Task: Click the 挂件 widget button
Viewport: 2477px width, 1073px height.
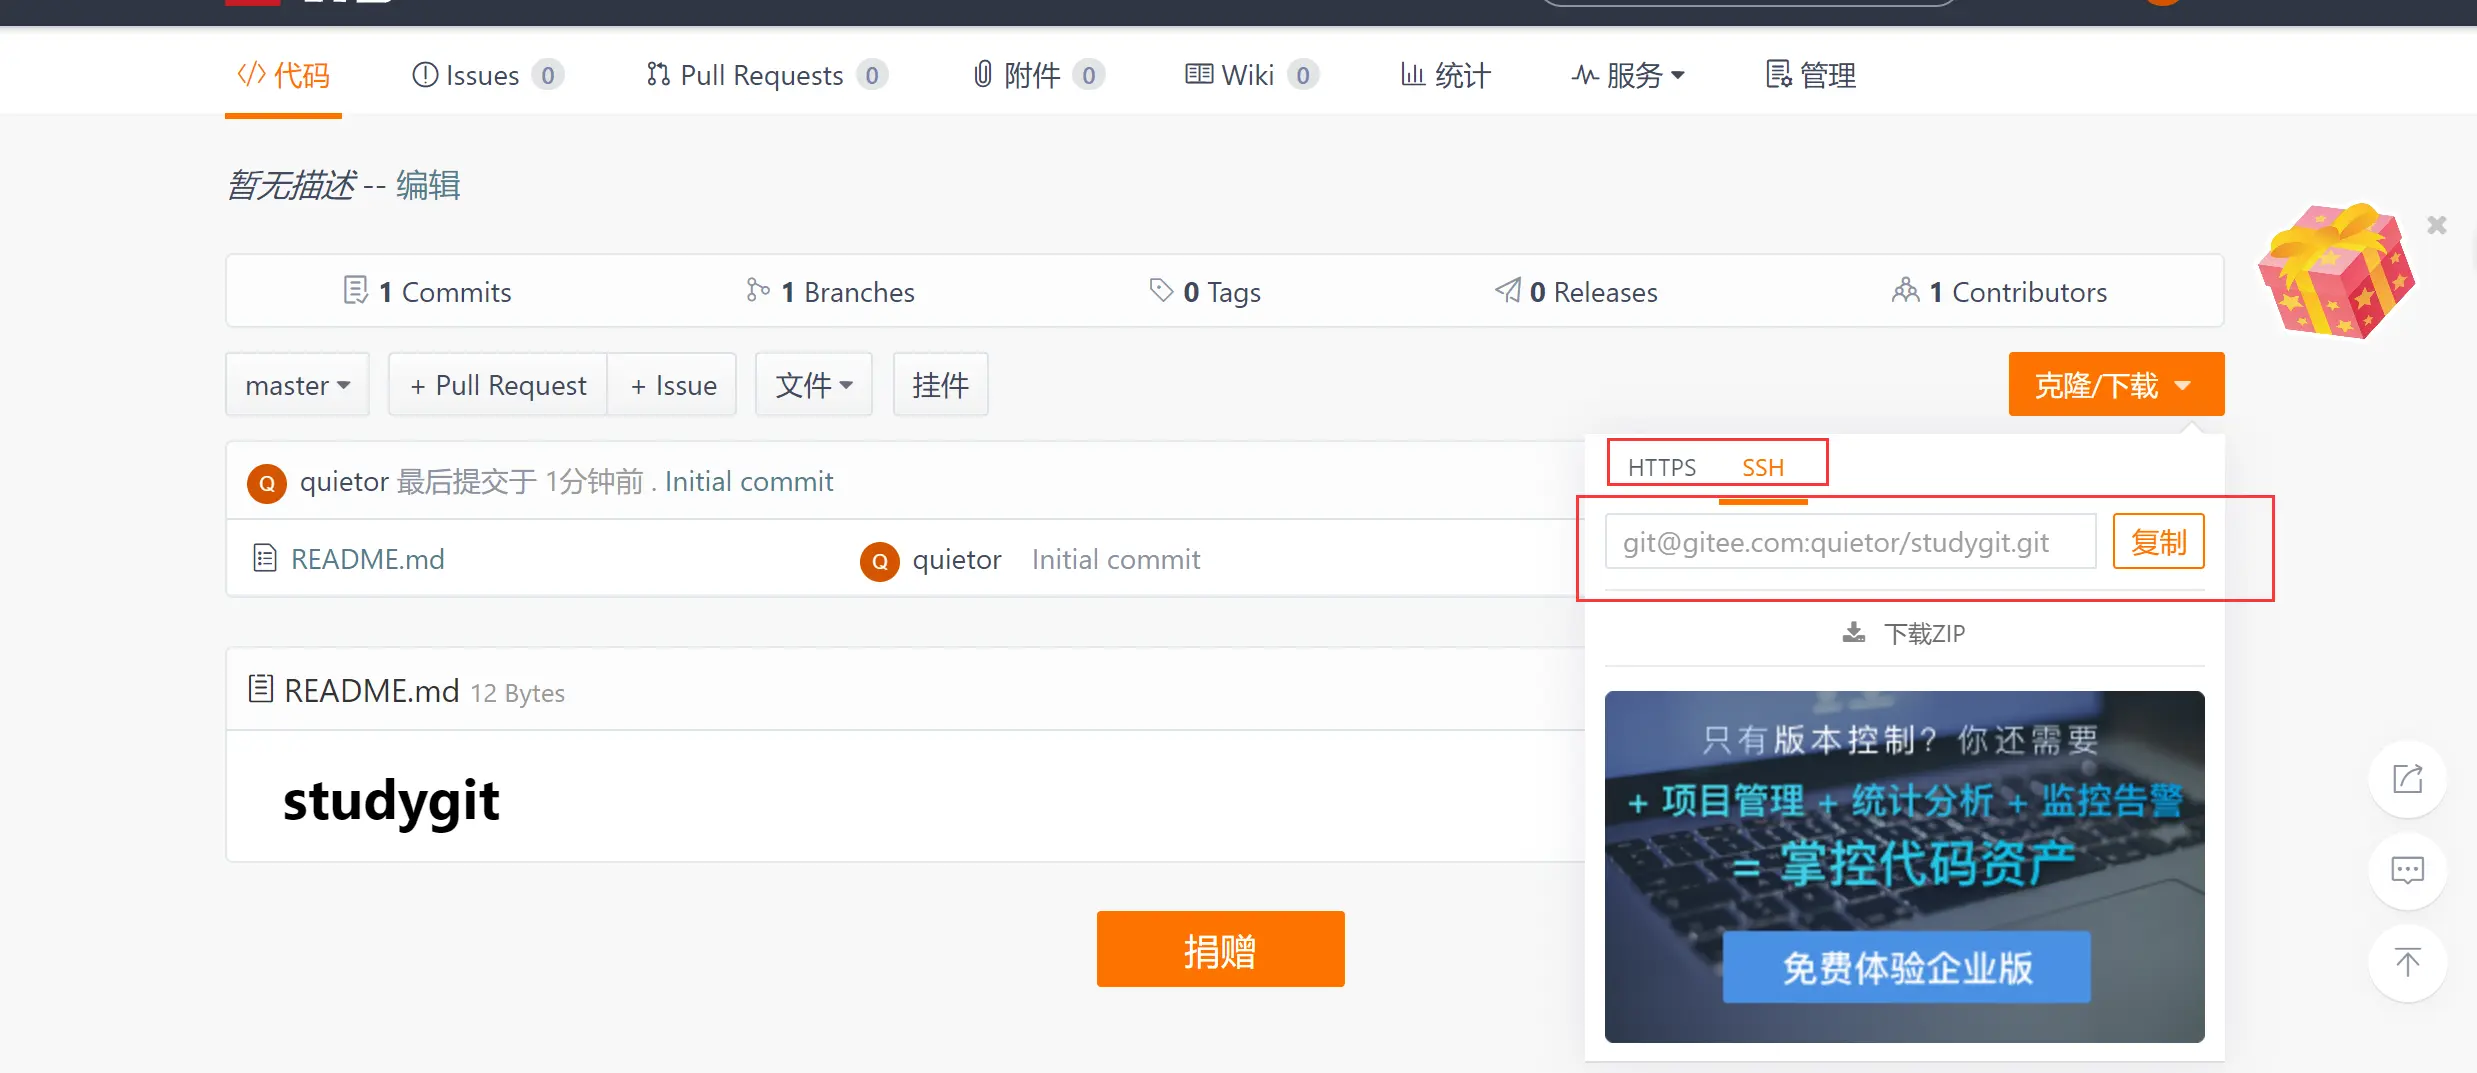Action: (941, 385)
